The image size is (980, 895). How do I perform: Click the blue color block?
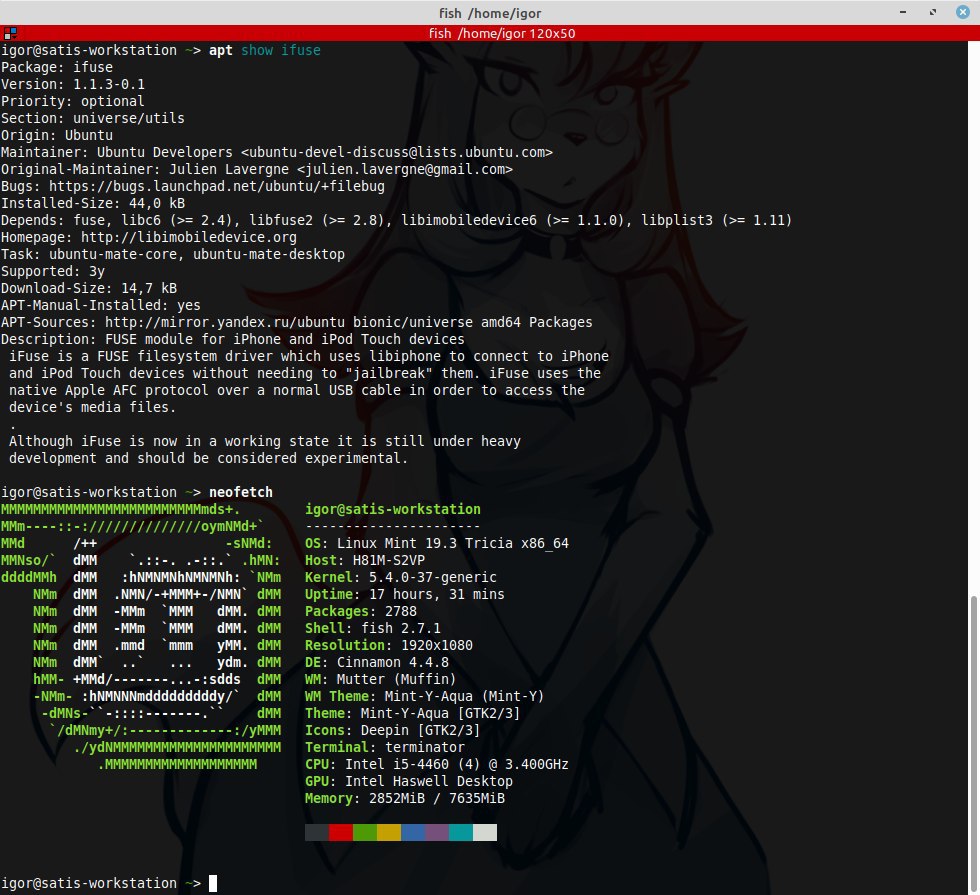pyautogui.click(x=413, y=832)
